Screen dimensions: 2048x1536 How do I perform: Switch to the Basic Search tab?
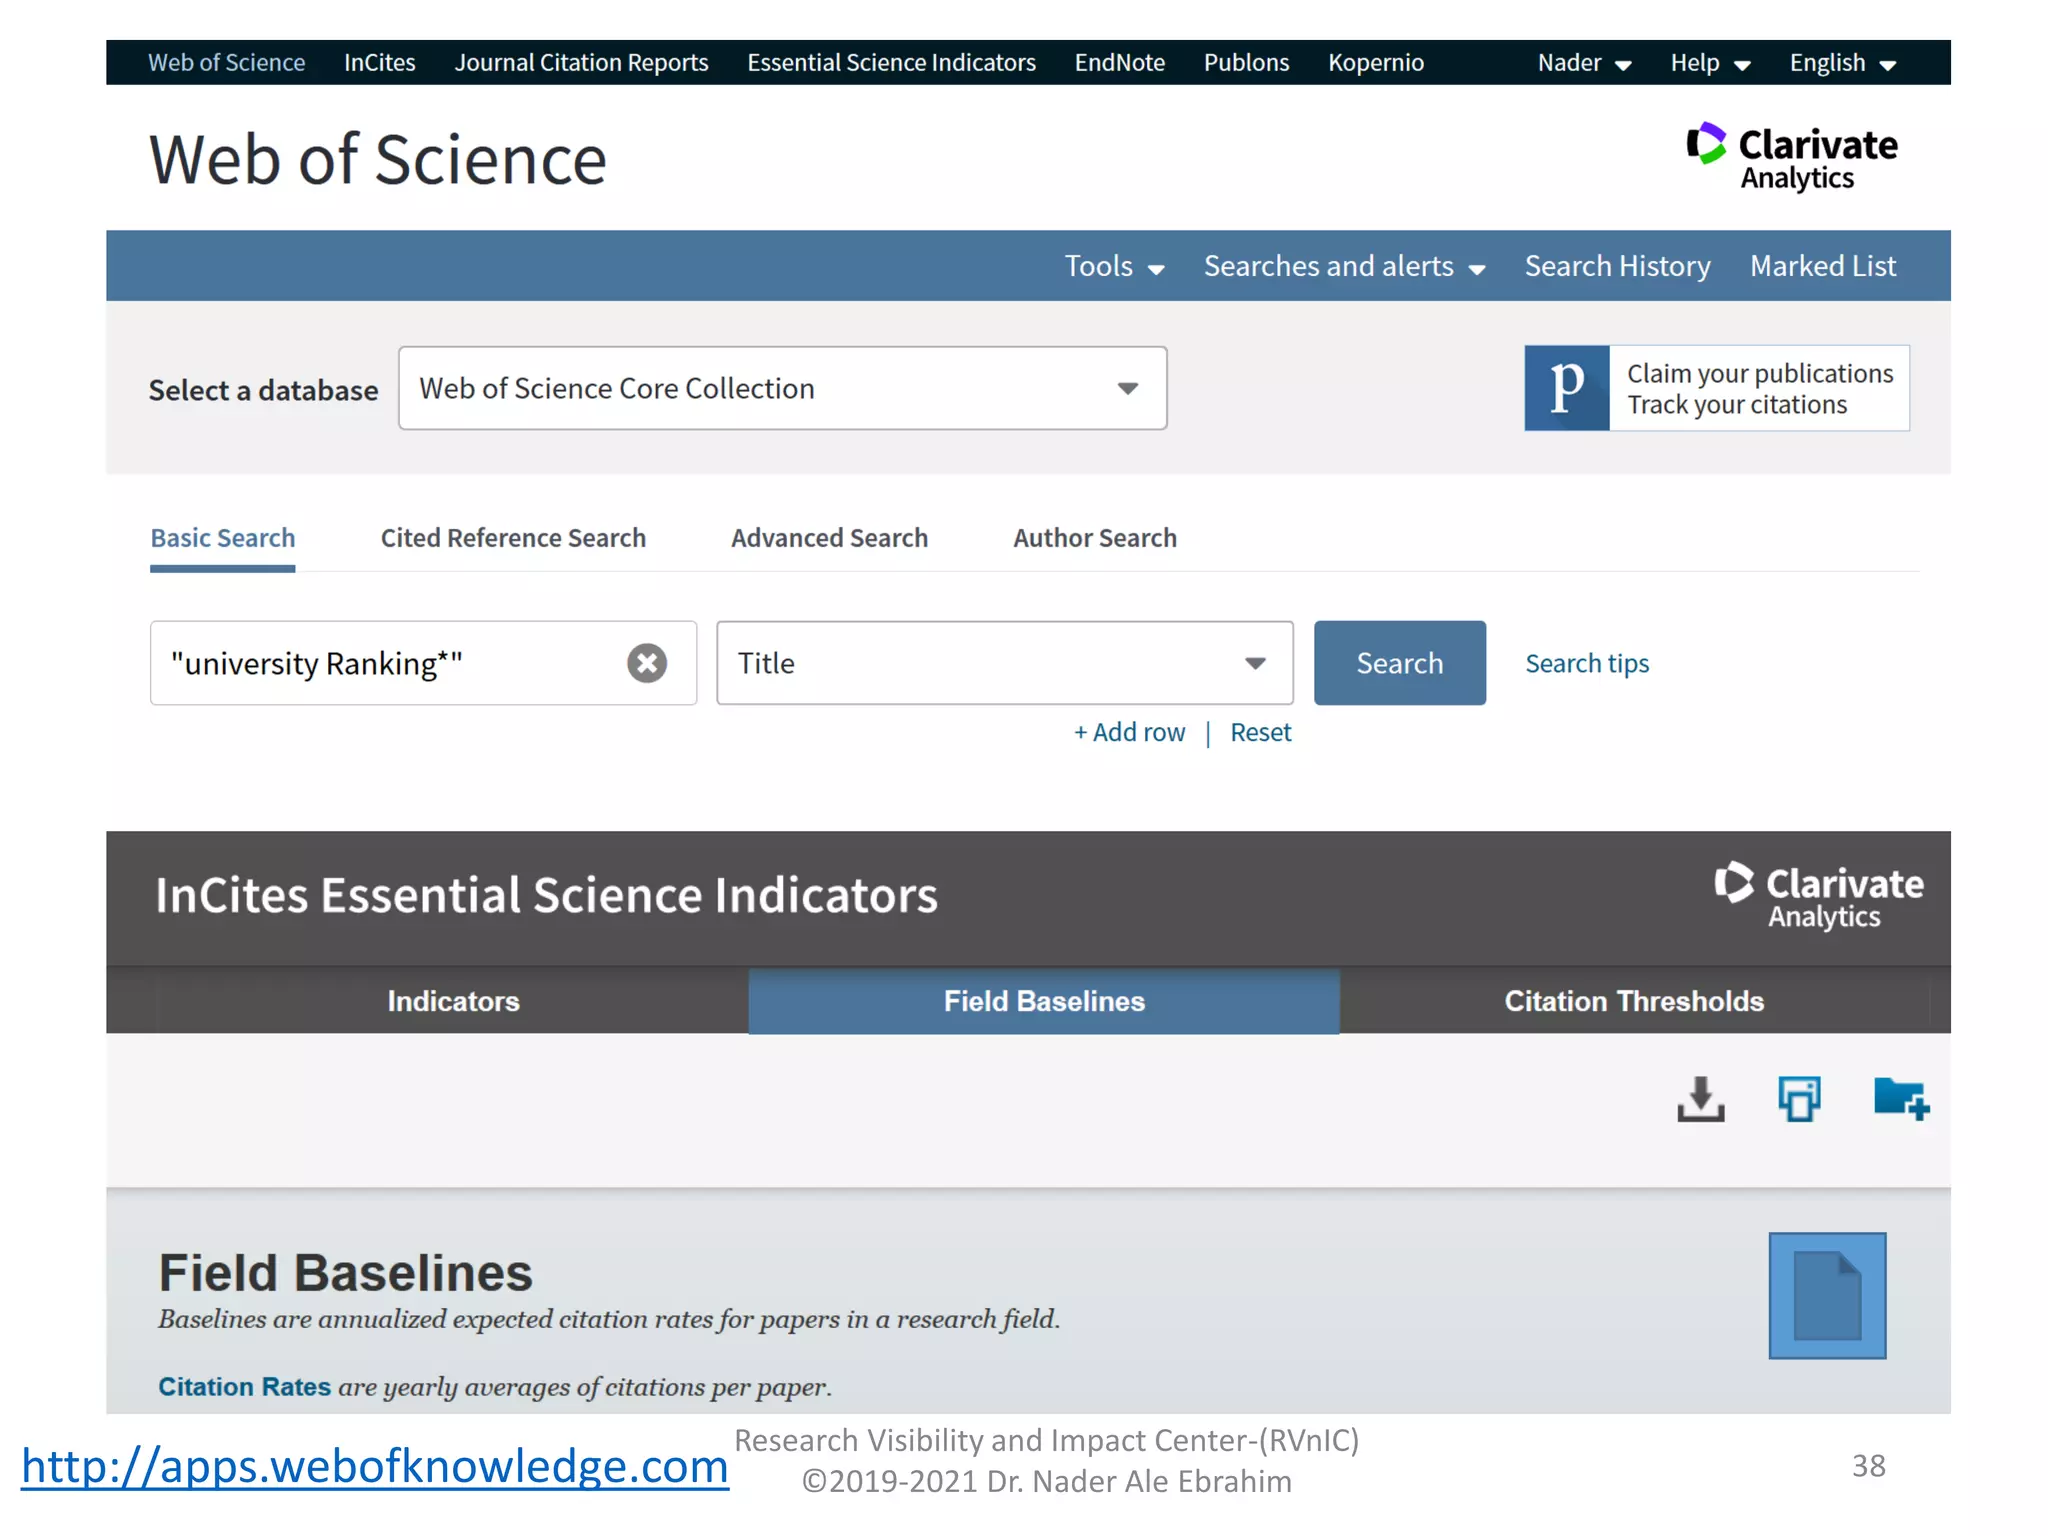click(x=223, y=538)
